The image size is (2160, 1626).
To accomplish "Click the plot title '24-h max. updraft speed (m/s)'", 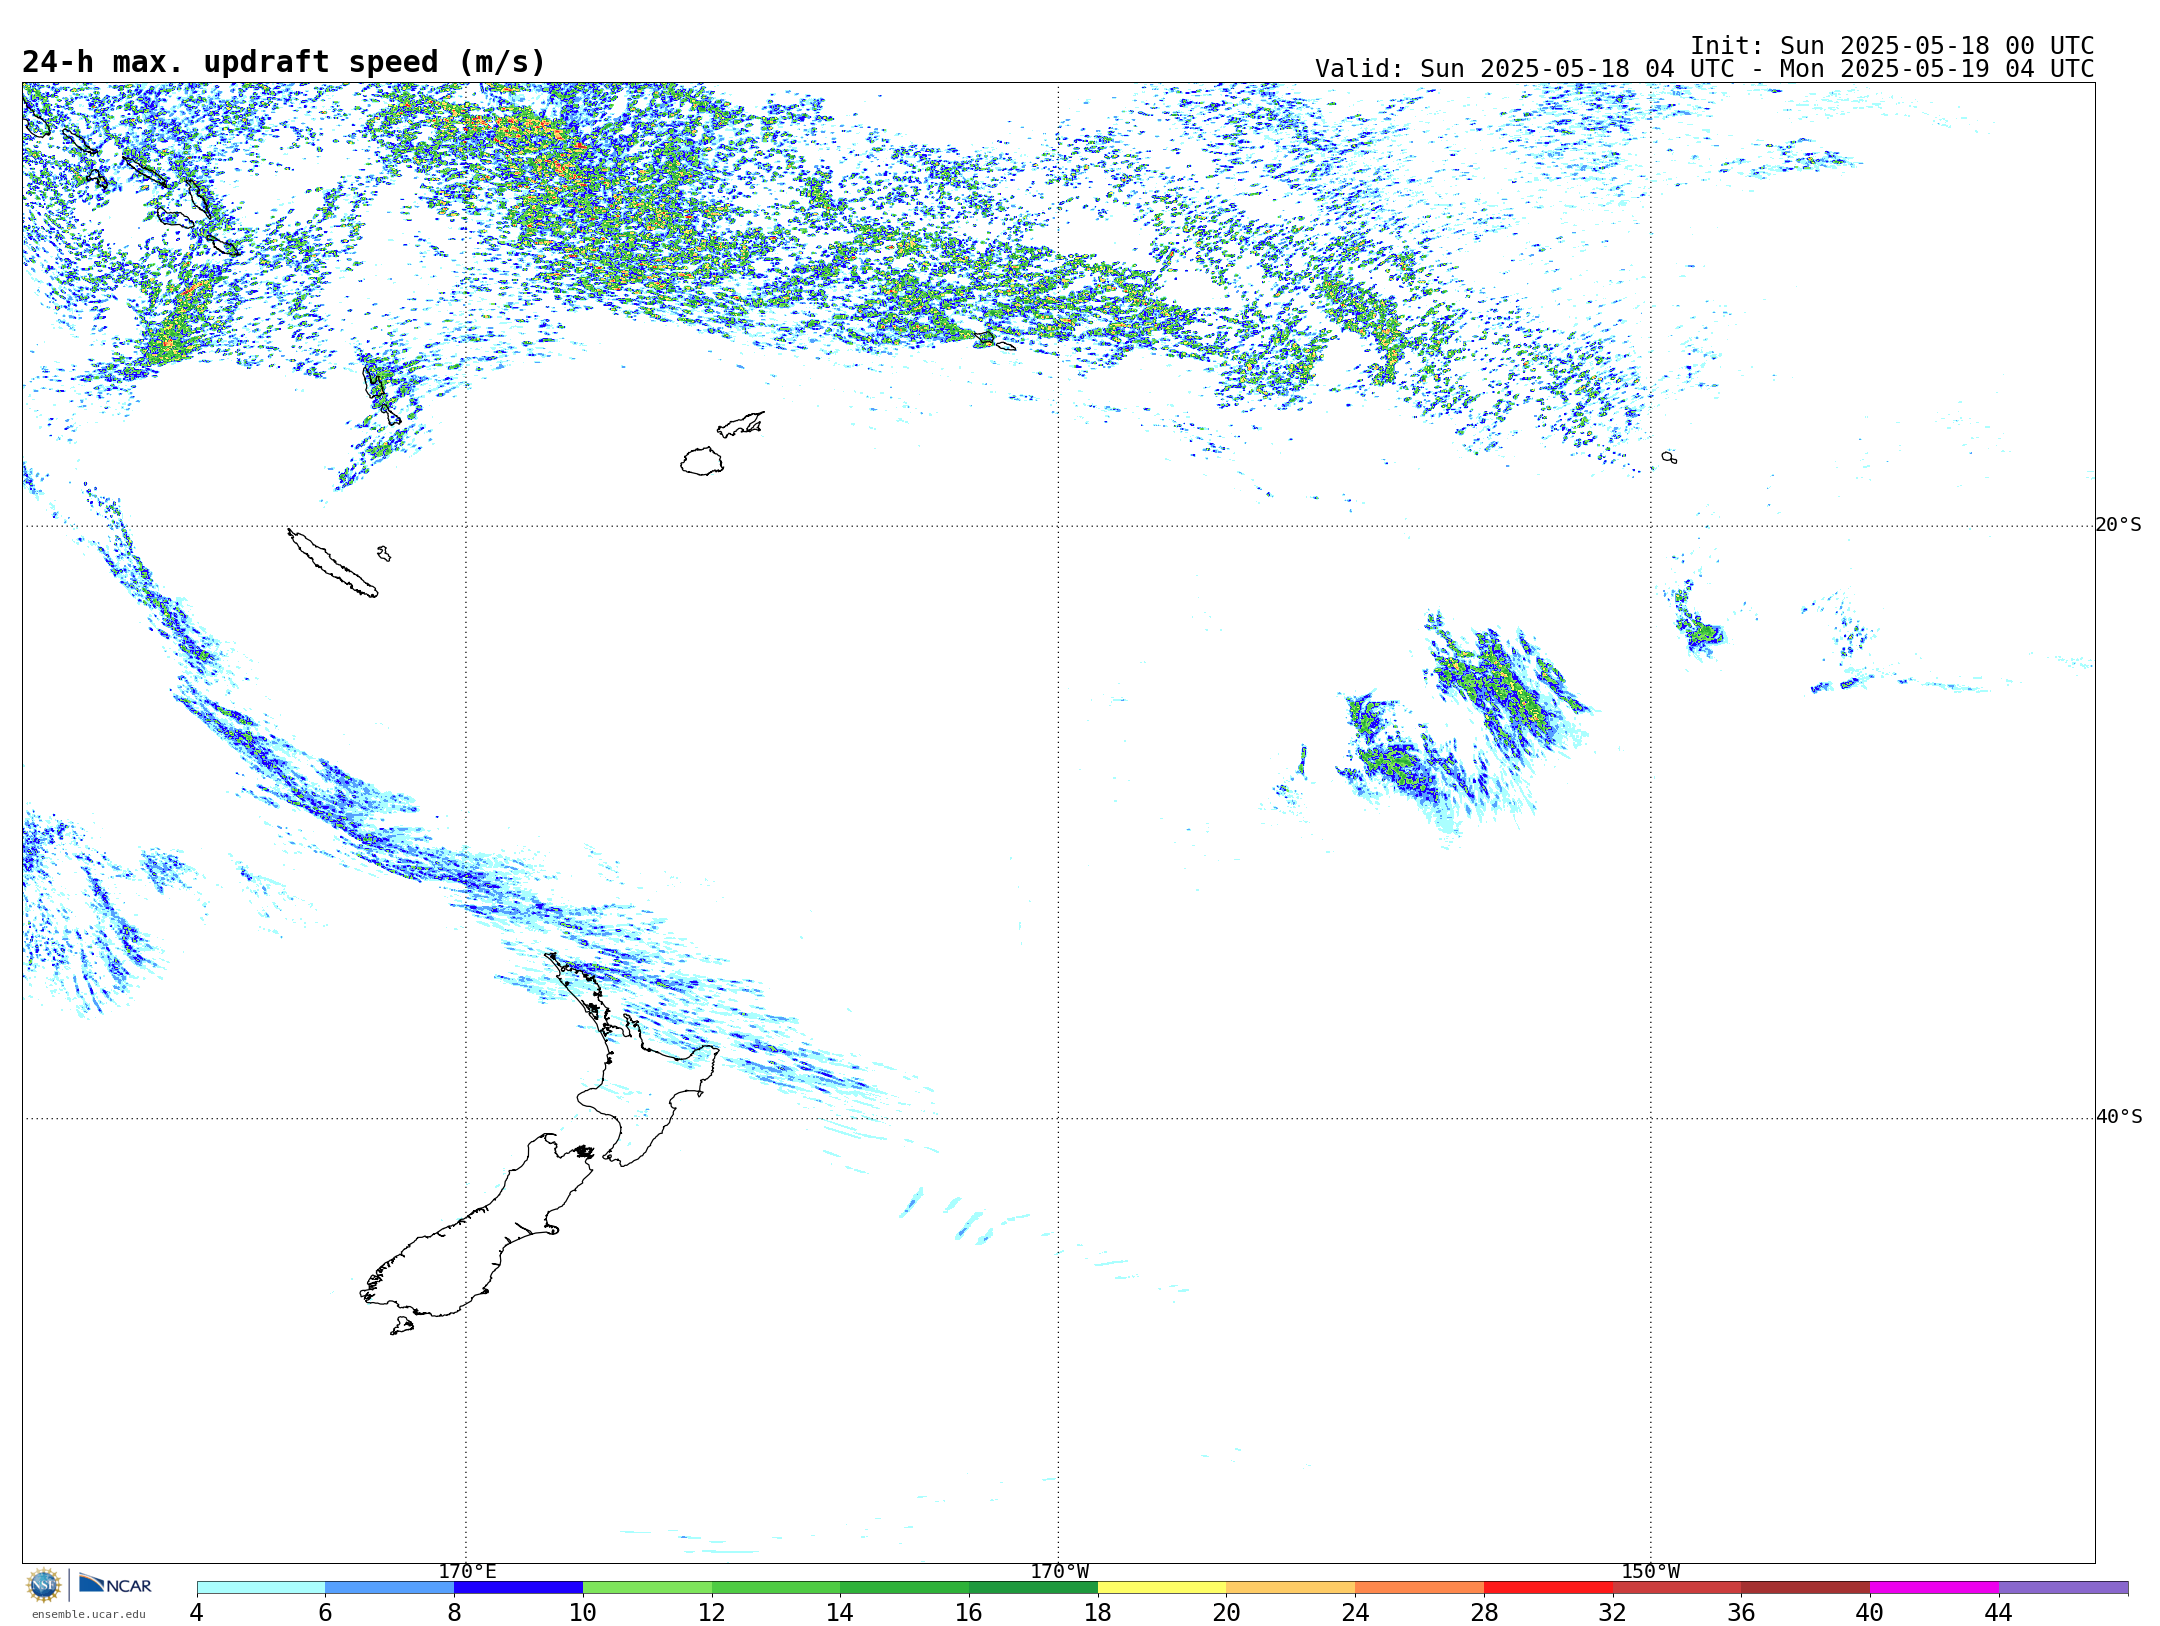I will pyautogui.click(x=284, y=62).
